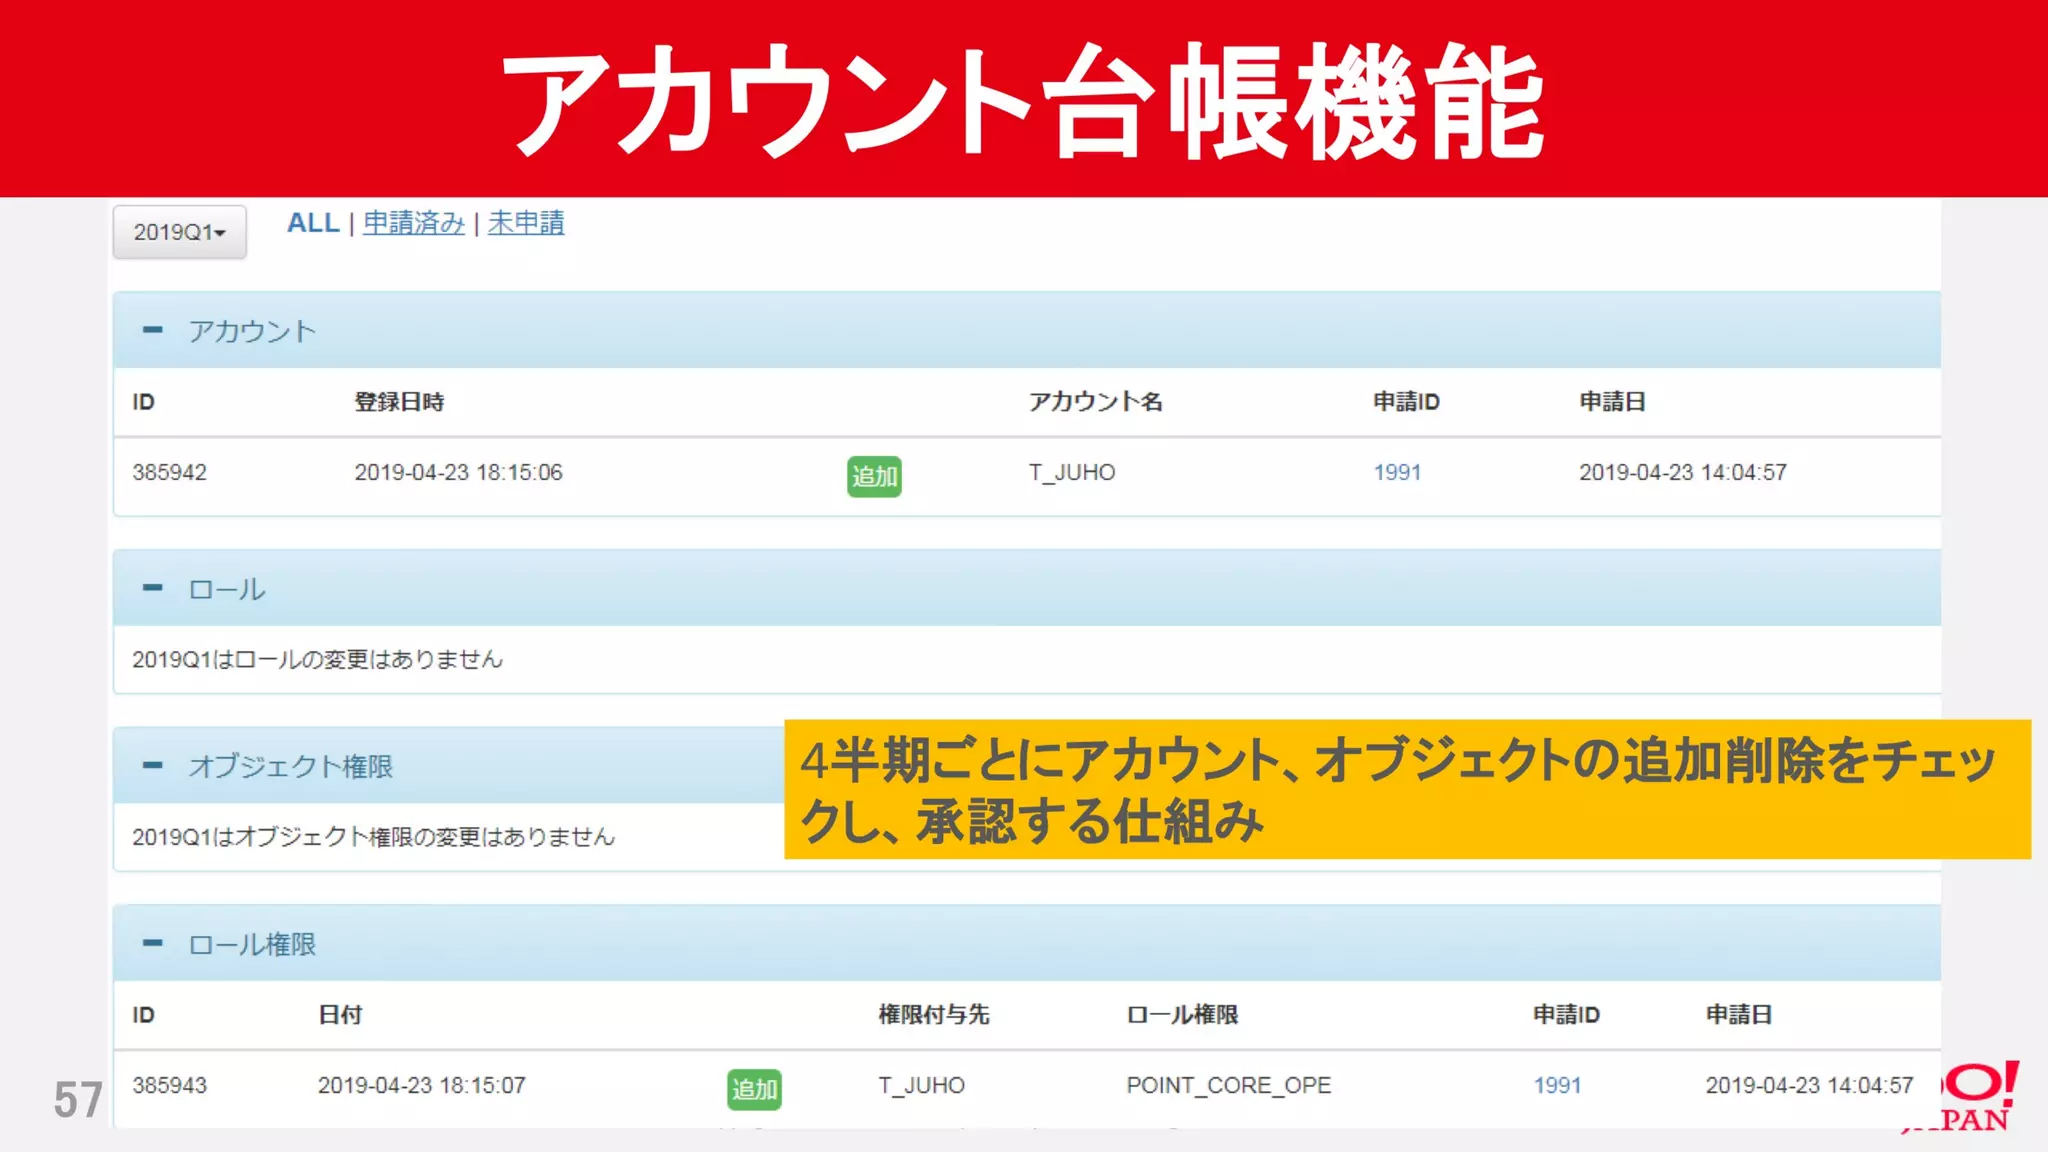Collapse the ロール section

(x=152, y=588)
